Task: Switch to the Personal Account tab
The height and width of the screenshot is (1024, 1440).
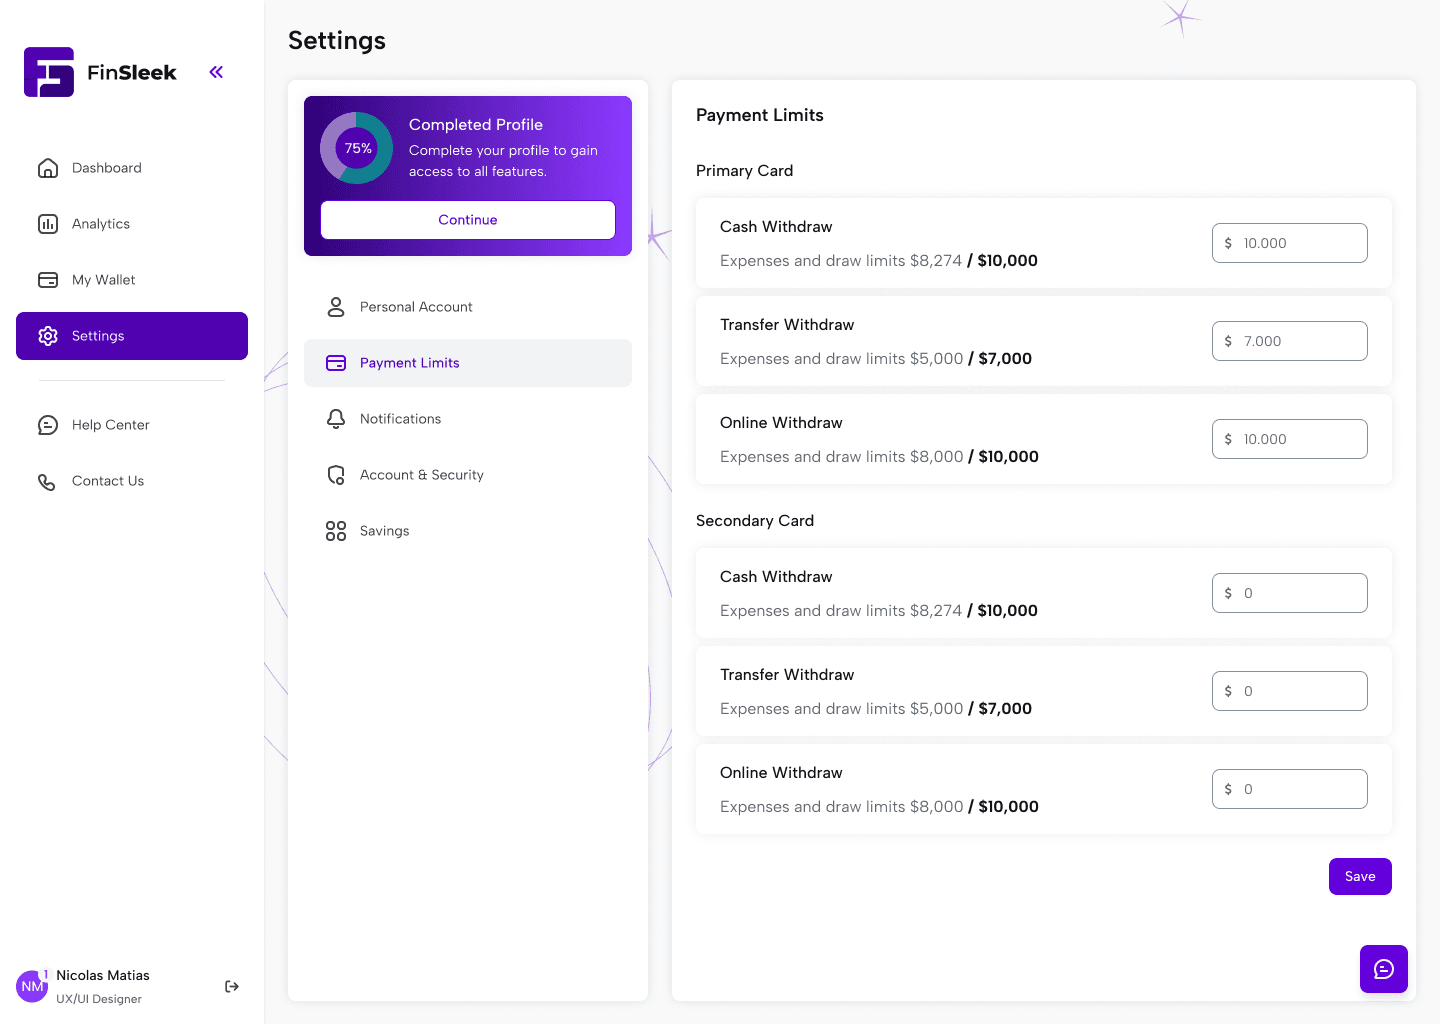Action: point(416,307)
